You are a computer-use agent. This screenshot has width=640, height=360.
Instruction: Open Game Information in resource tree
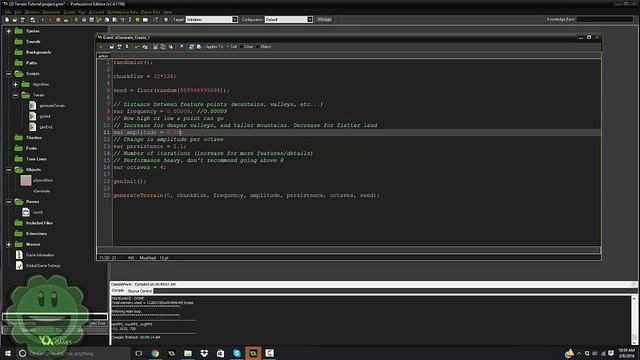pyautogui.click(x=40, y=255)
